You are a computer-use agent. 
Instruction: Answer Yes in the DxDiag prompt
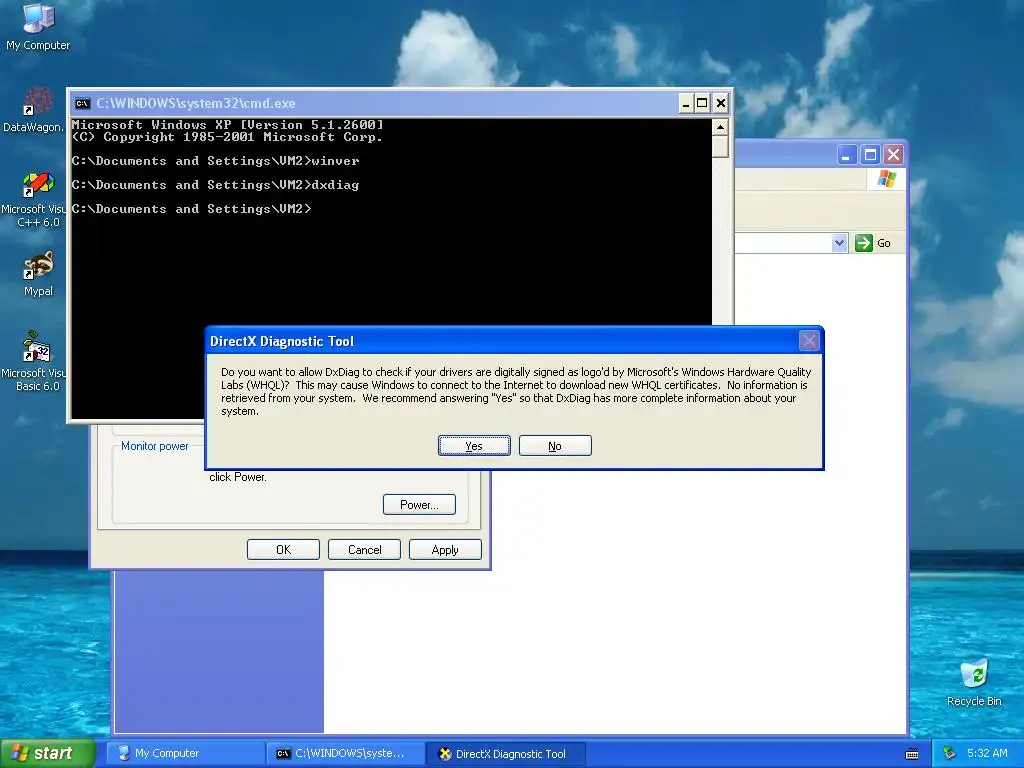point(474,446)
